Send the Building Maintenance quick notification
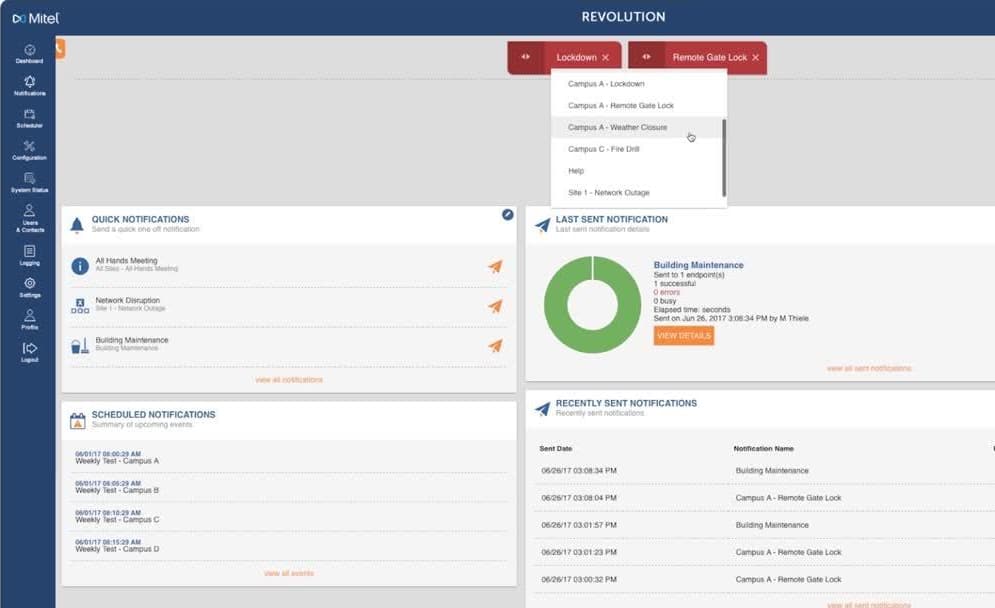 495,345
